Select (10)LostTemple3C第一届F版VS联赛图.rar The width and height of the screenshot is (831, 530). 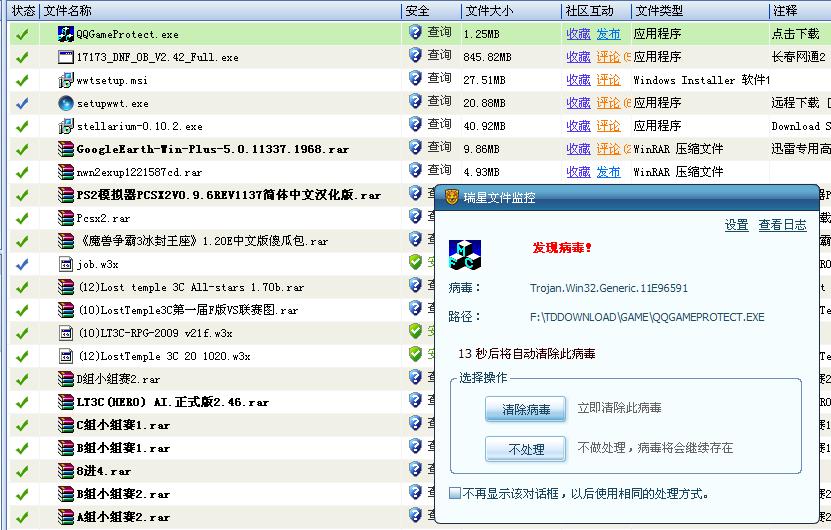tap(188, 310)
